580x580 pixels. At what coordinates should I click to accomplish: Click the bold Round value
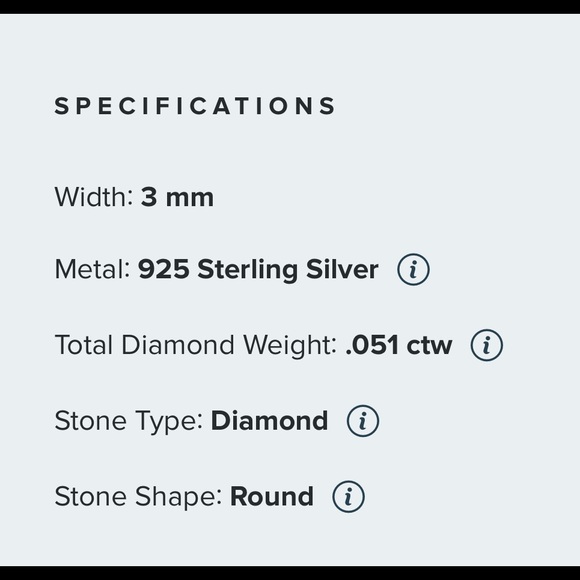click(x=272, y=496)
